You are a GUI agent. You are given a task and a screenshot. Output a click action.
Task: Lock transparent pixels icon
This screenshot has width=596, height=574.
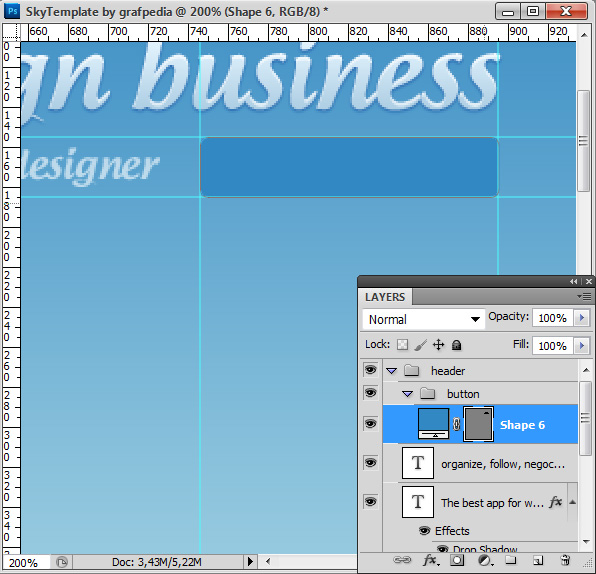[x=402, y=345]
